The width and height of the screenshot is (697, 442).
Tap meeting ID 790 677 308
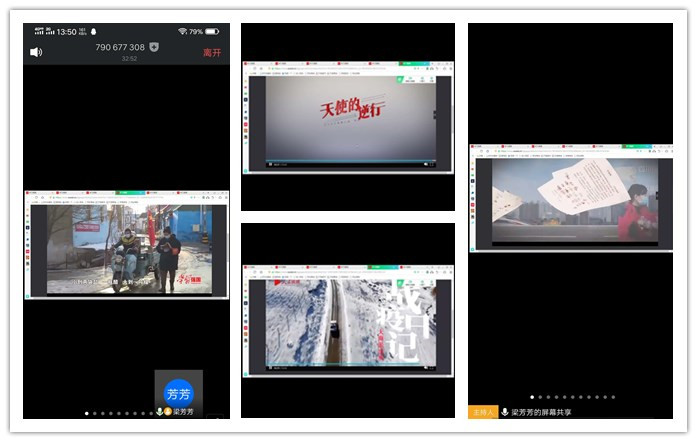tap(120, 47)
